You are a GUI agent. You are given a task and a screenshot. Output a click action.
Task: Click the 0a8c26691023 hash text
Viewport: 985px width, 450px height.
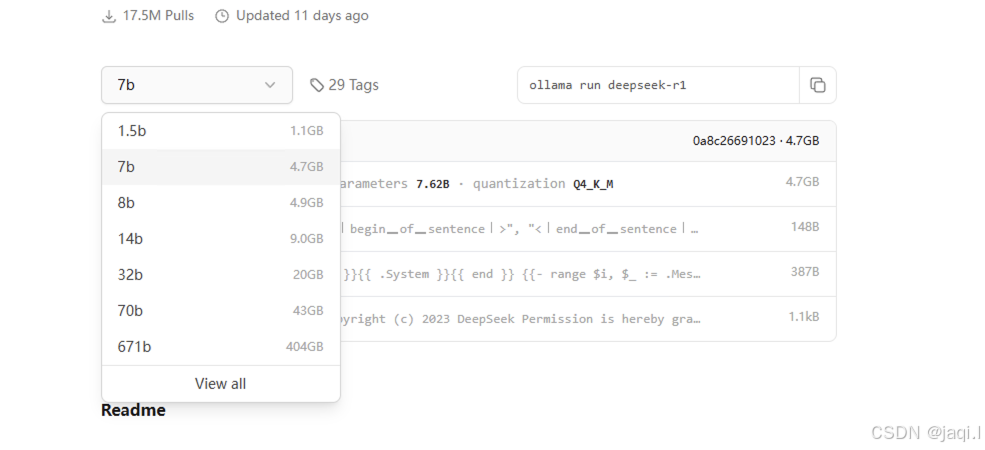click(x=734, y=141)
